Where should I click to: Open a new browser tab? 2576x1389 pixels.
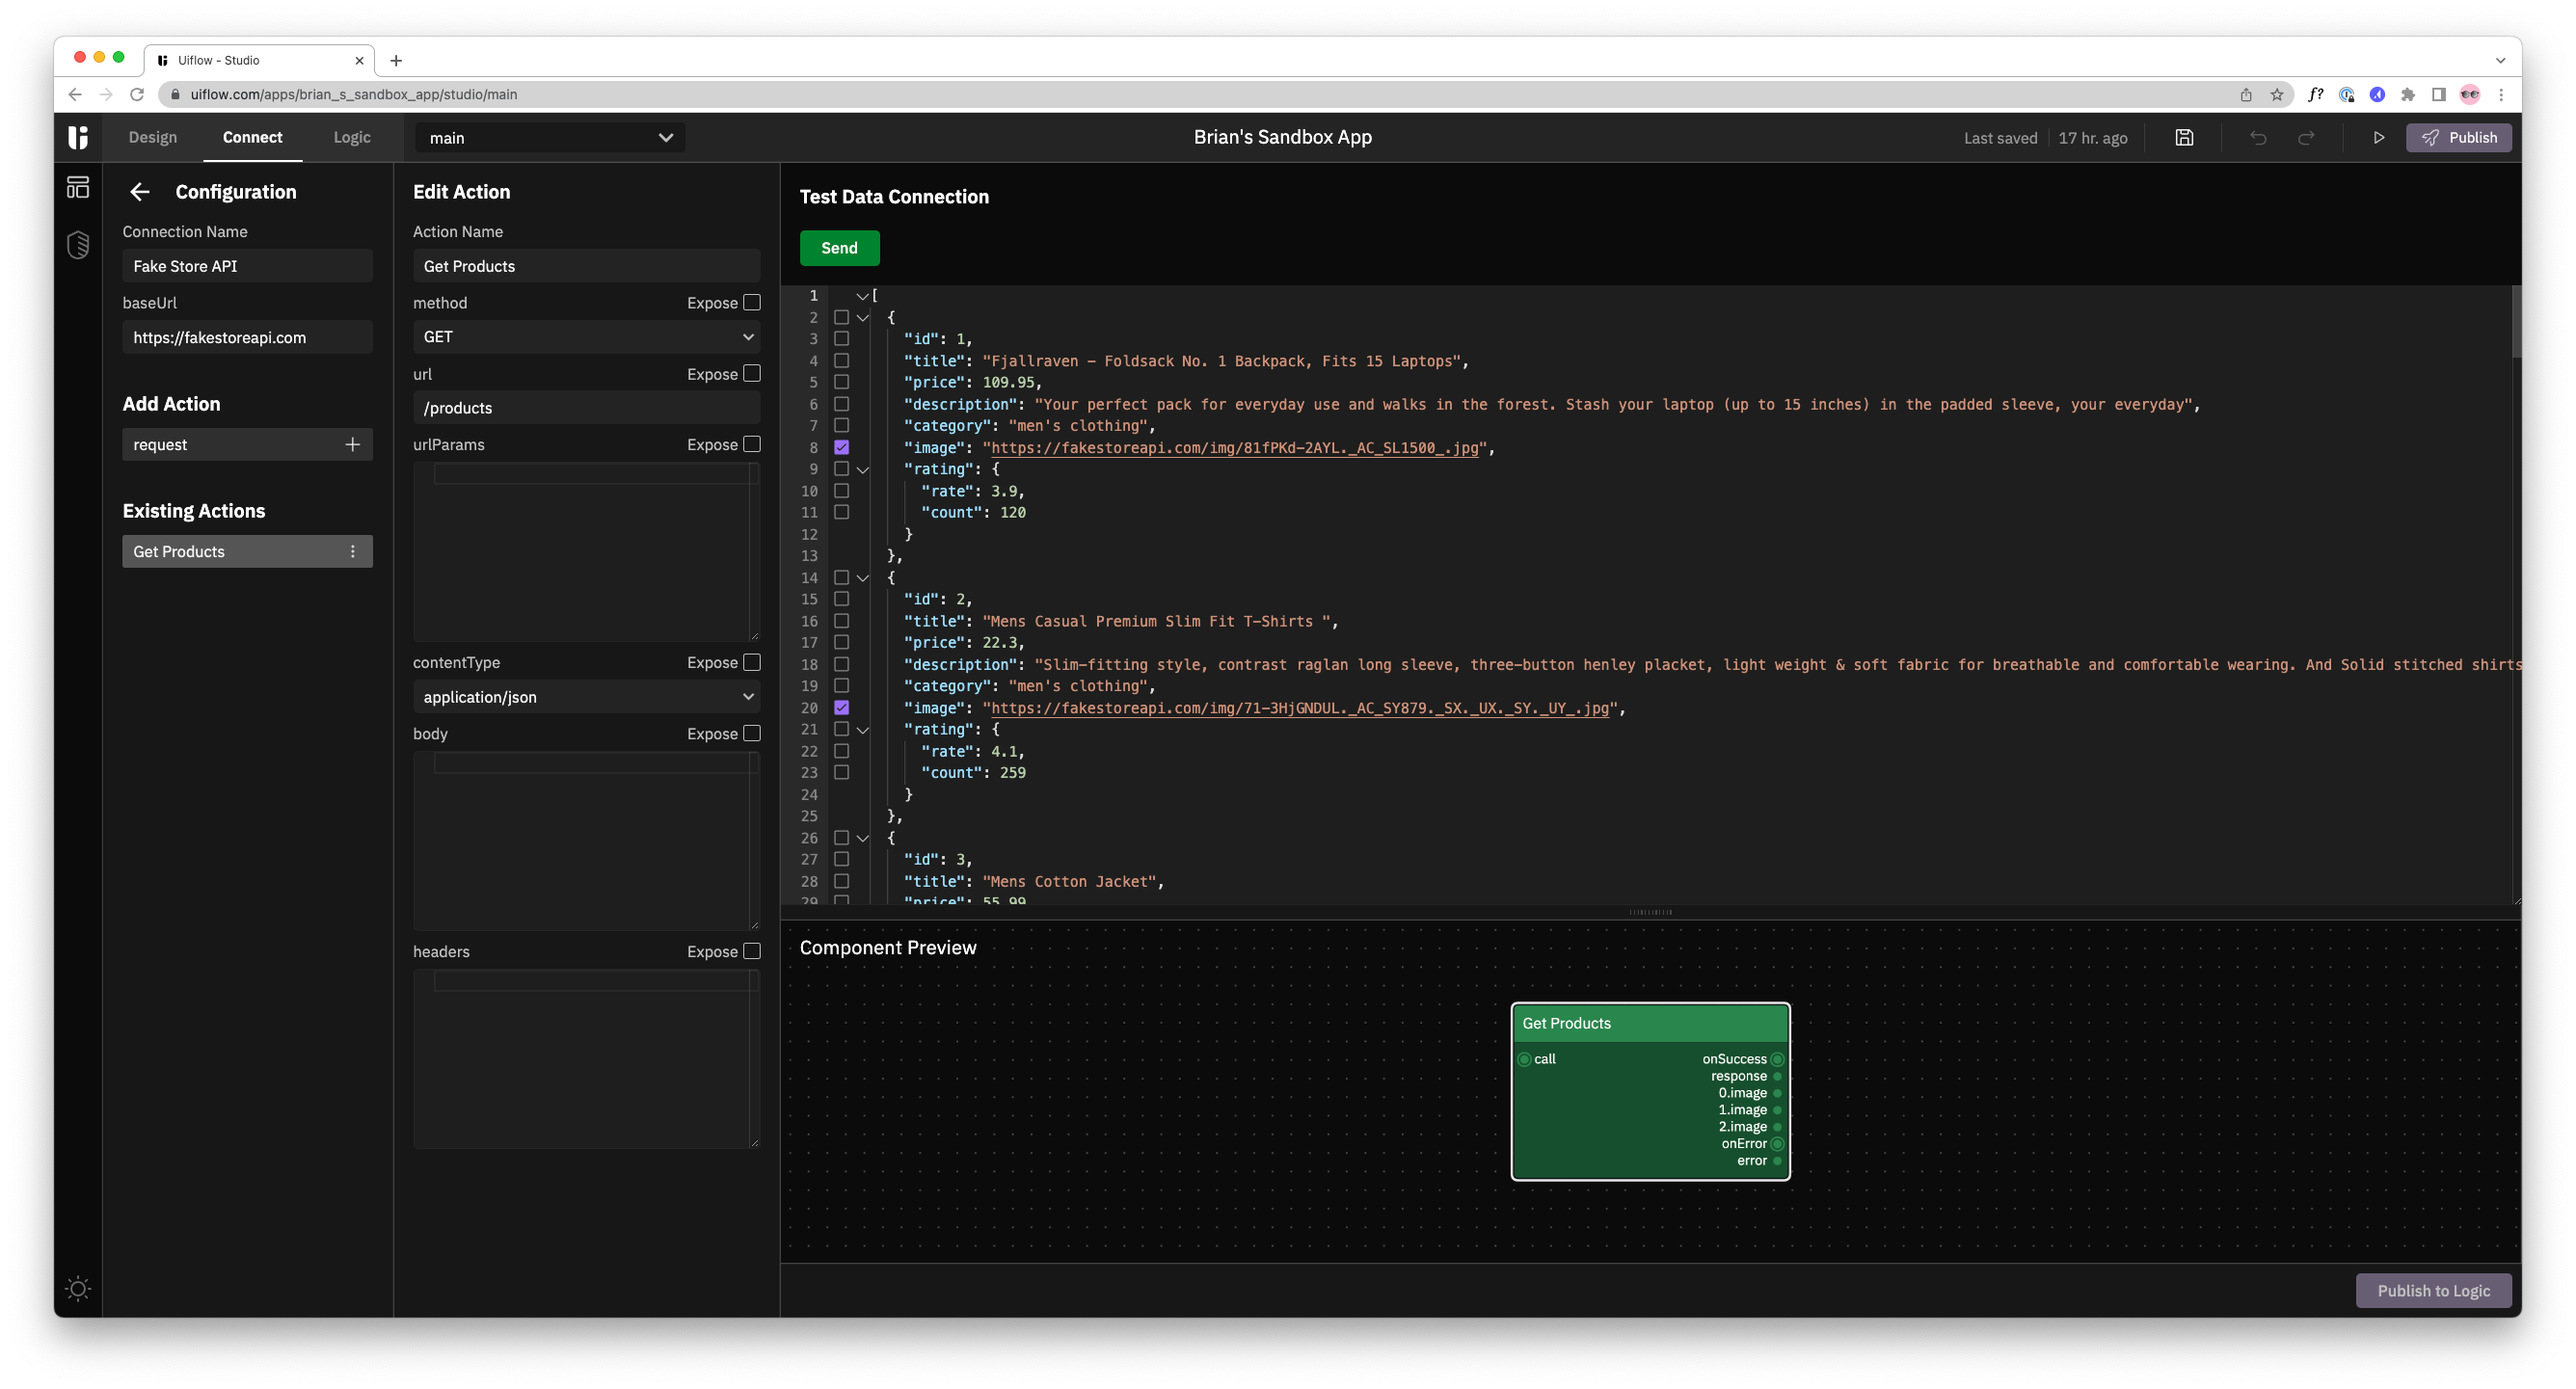(x=396, y=60)
